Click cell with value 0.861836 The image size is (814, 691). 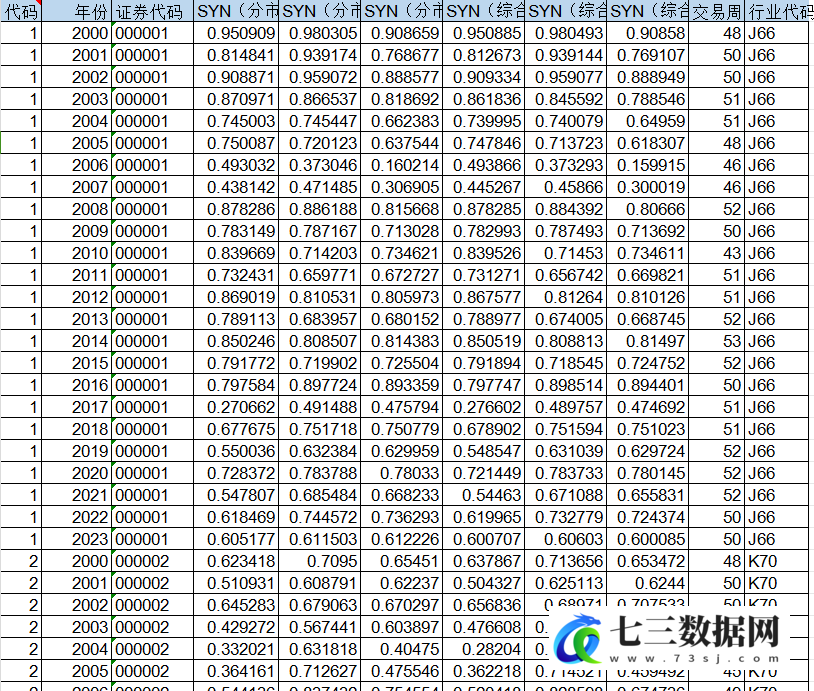coord(483,99)
